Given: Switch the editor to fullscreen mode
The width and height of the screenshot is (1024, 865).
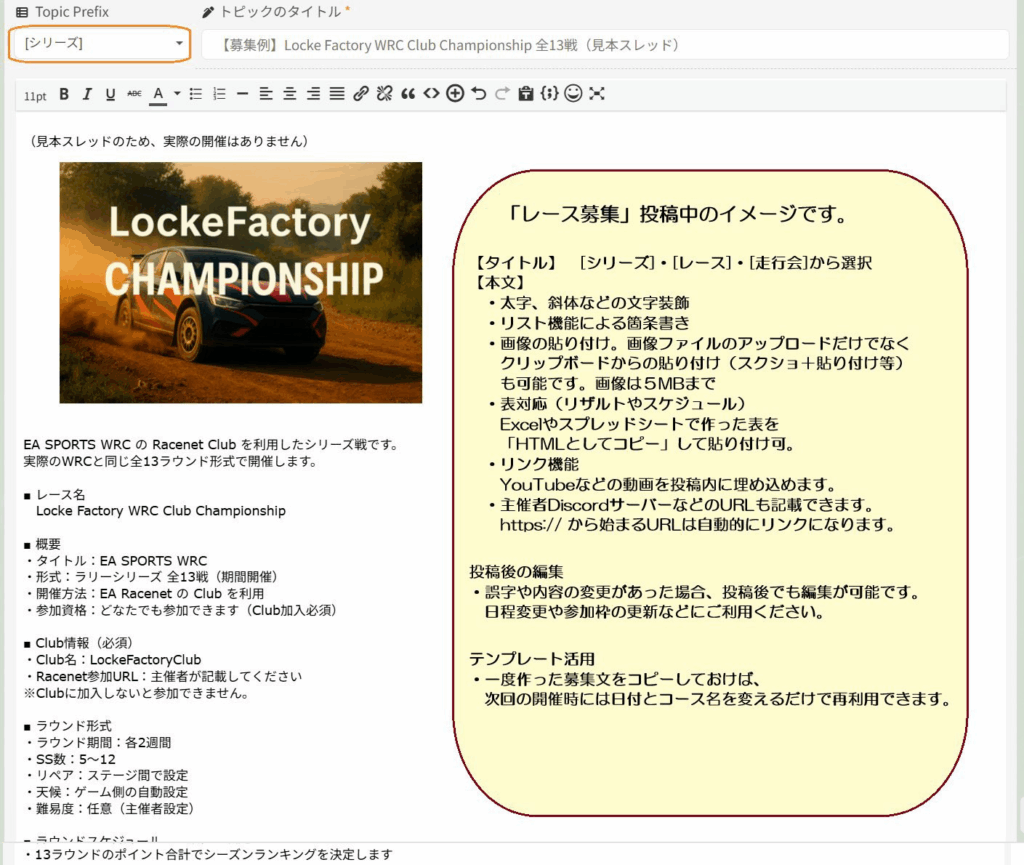Looking at the screenshot, I should 597,94.
